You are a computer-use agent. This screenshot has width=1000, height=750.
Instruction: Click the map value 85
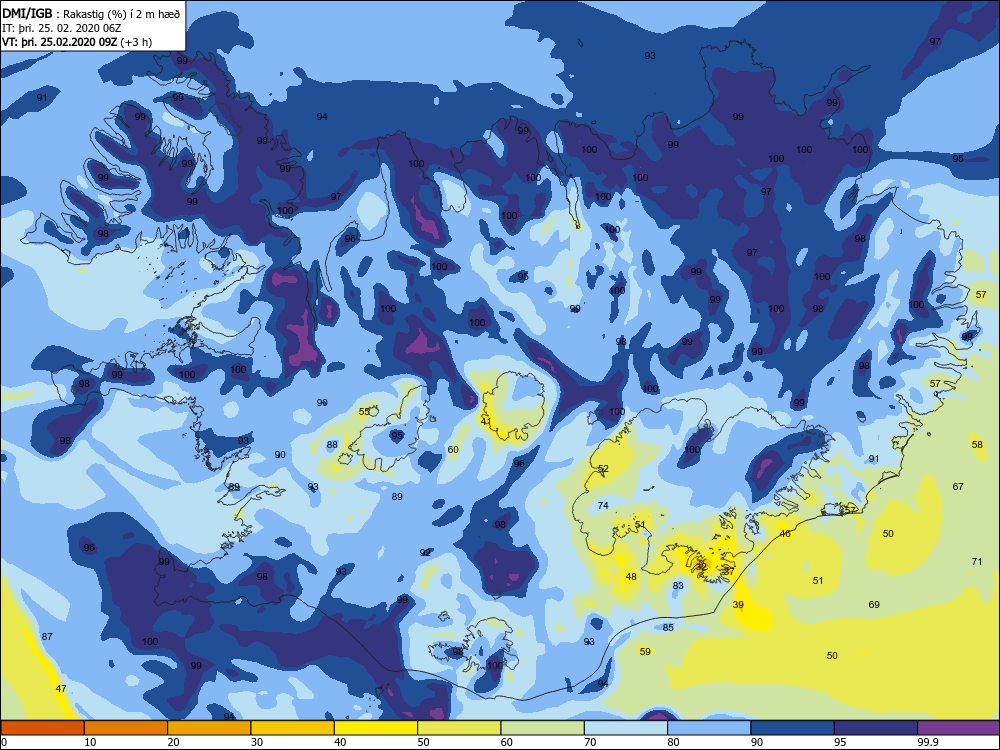(x=668, y=628)
